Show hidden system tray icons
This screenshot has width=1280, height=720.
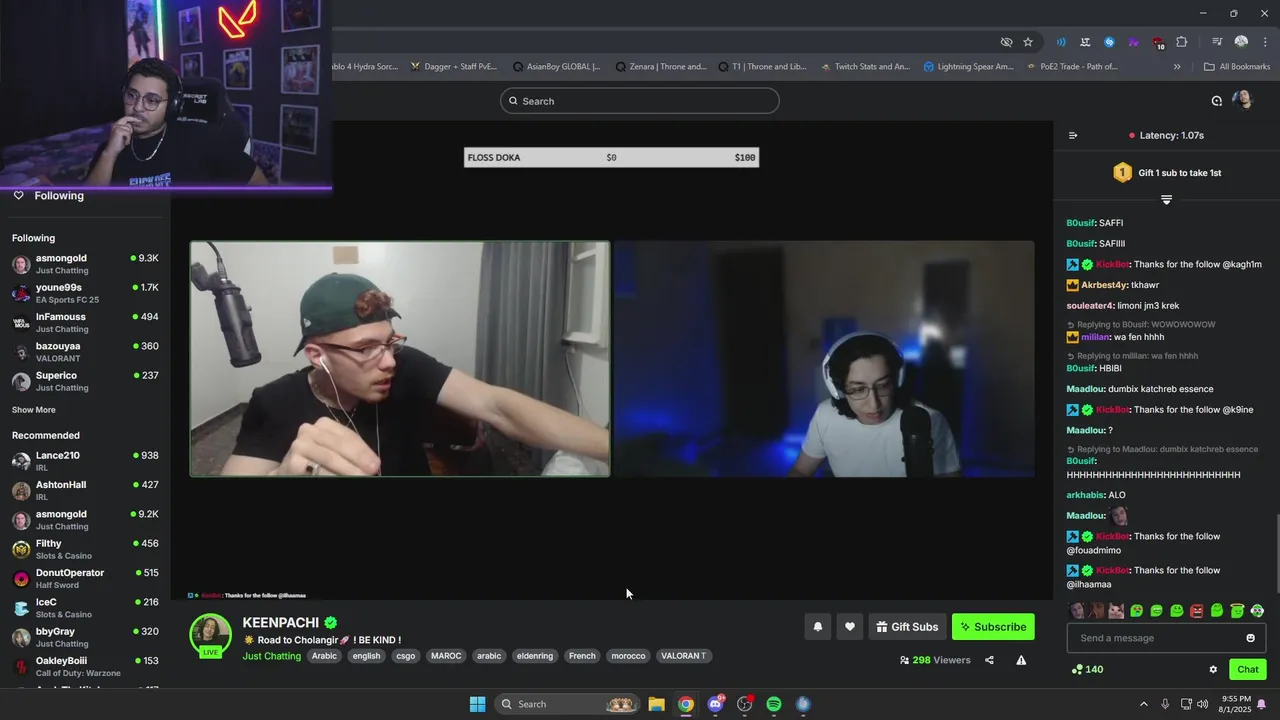[1144, 704]
